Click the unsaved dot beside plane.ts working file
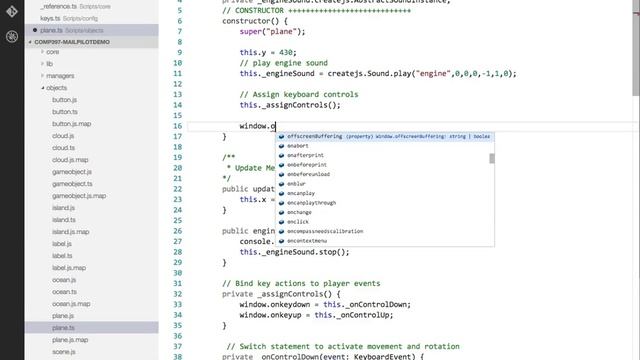640x360 pixels. tap(35, 30)
